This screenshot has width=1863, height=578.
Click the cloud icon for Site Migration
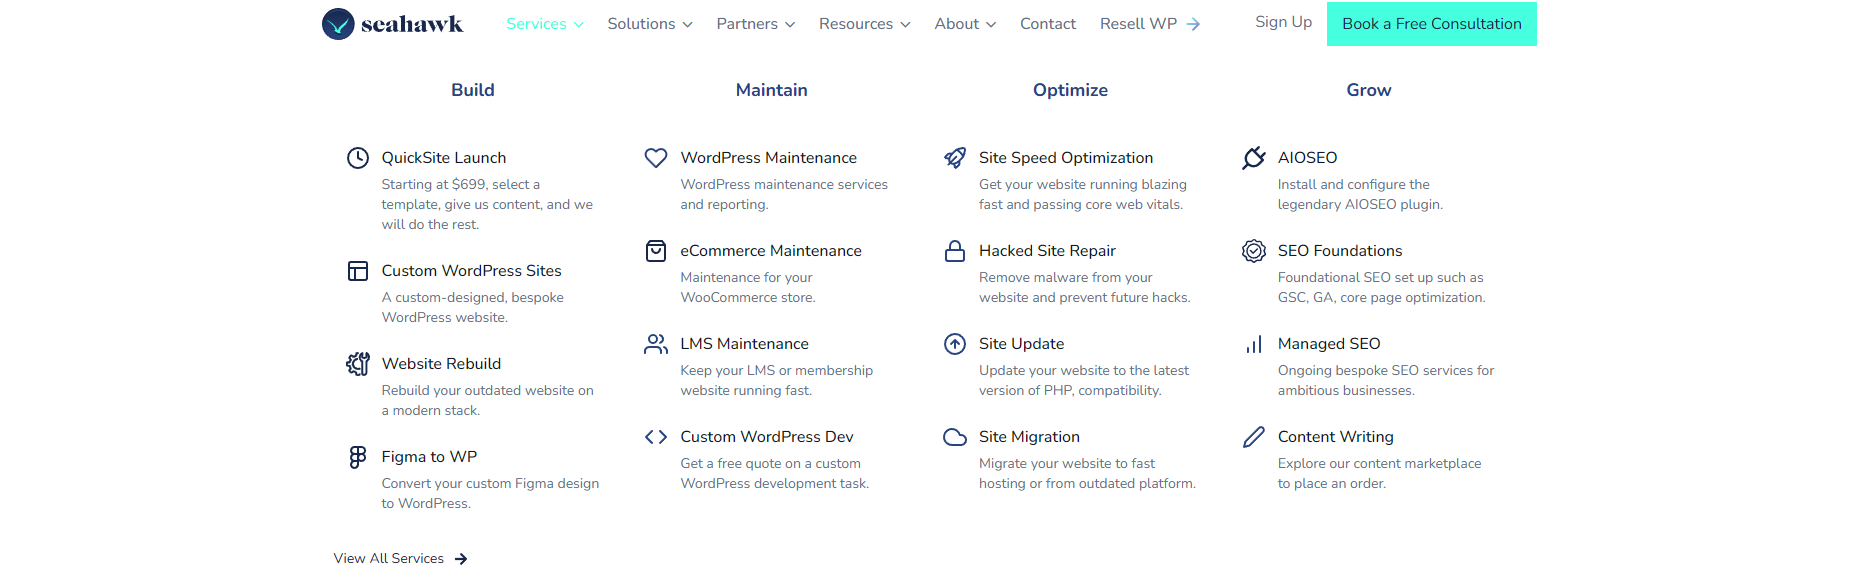click(955, 437)
